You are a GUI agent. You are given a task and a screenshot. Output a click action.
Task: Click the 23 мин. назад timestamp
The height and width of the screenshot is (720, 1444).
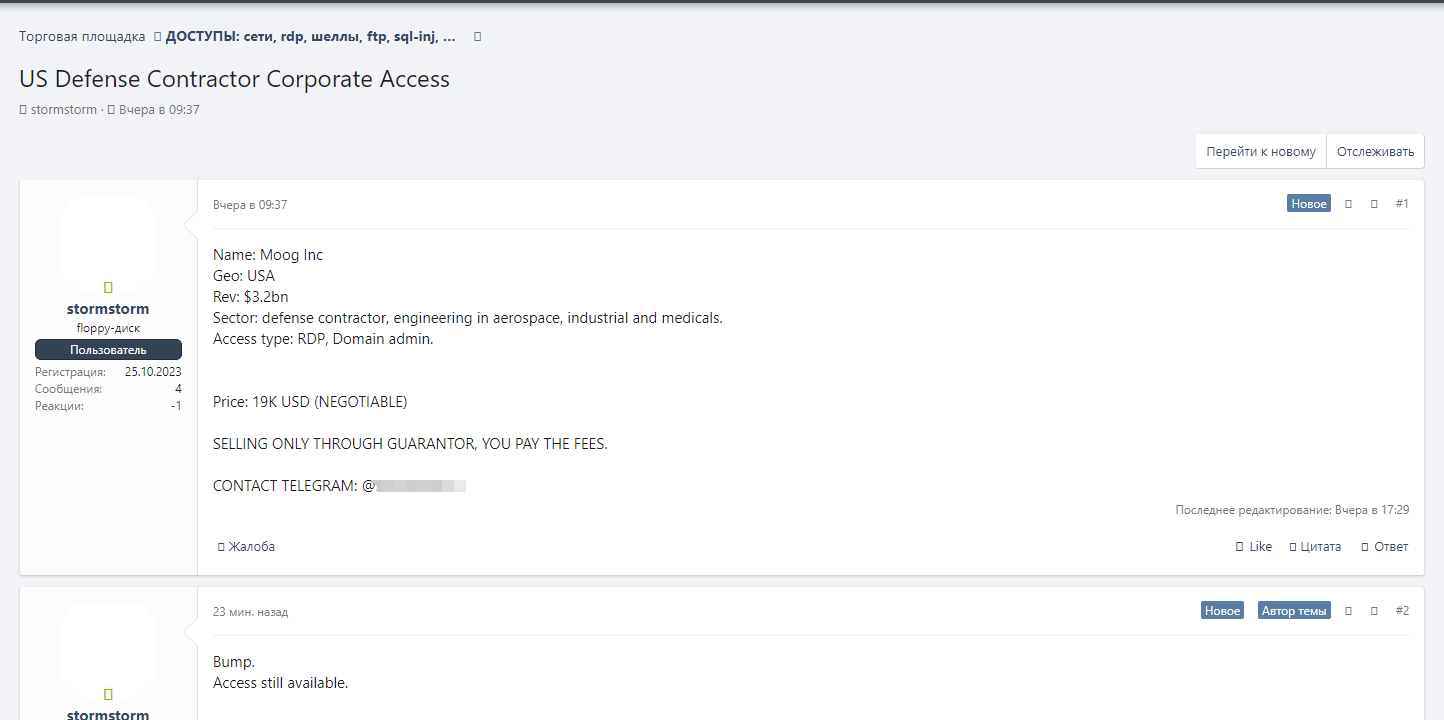[x=250, y=611]
